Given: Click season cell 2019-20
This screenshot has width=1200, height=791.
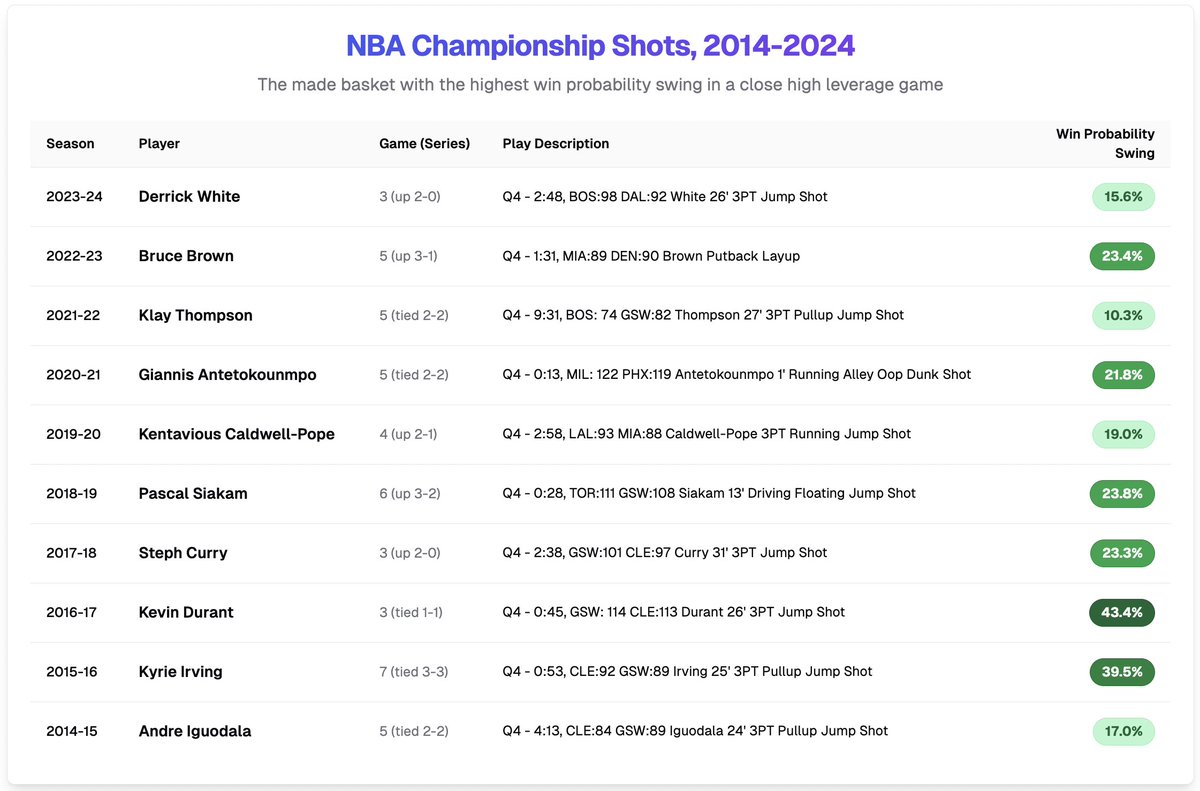Looking at the screenshot, I should (x=74, y=434).
